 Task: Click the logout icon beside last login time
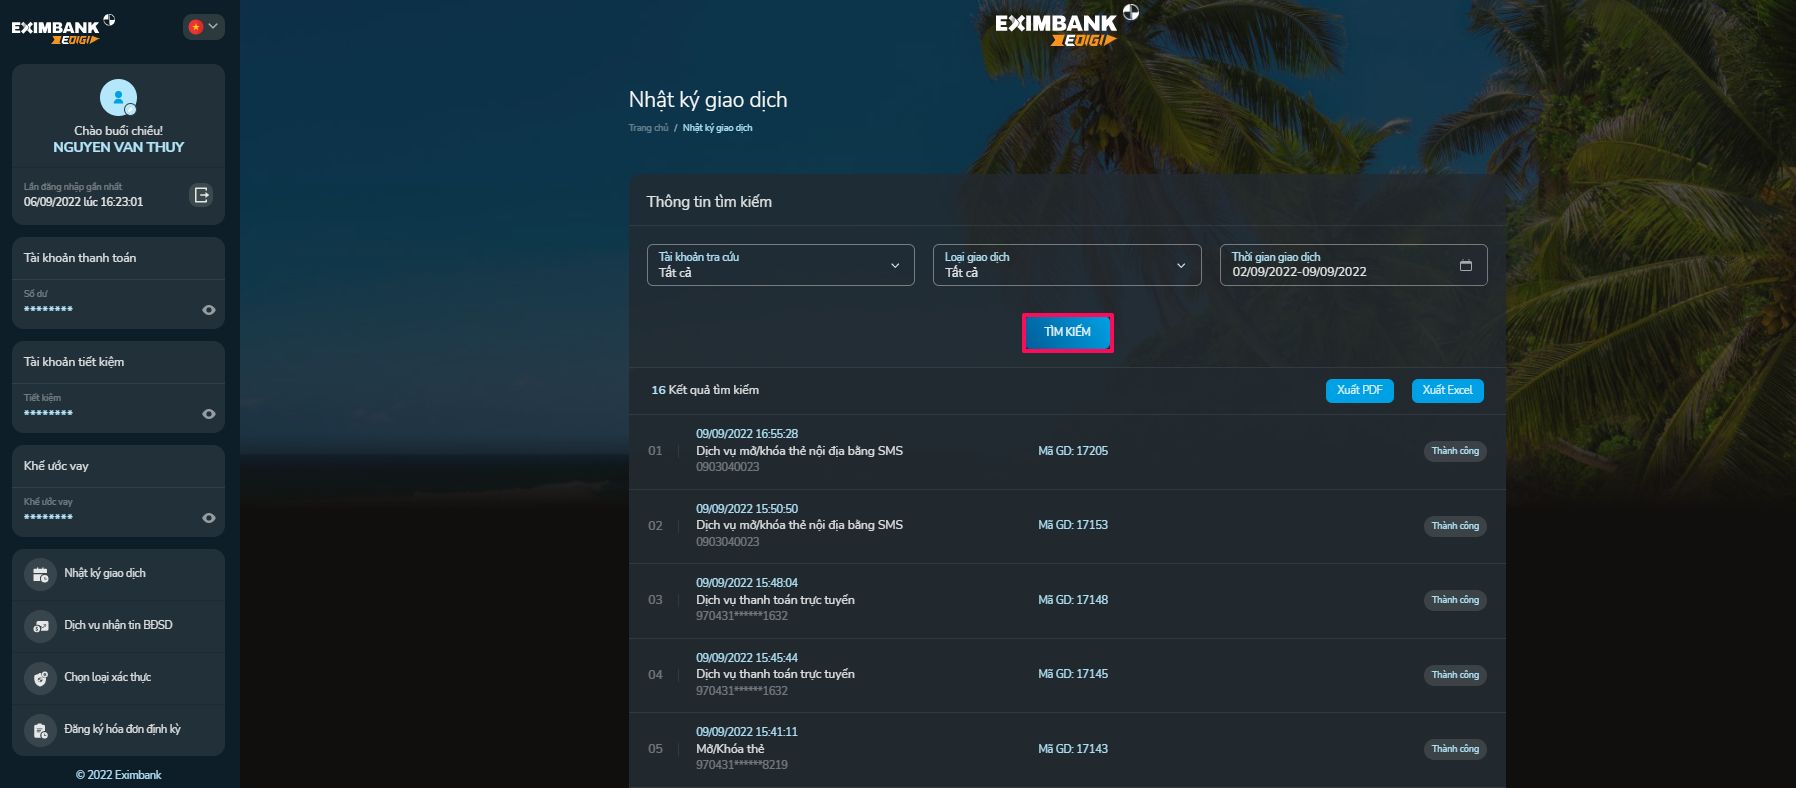click(x=201, y=195)
